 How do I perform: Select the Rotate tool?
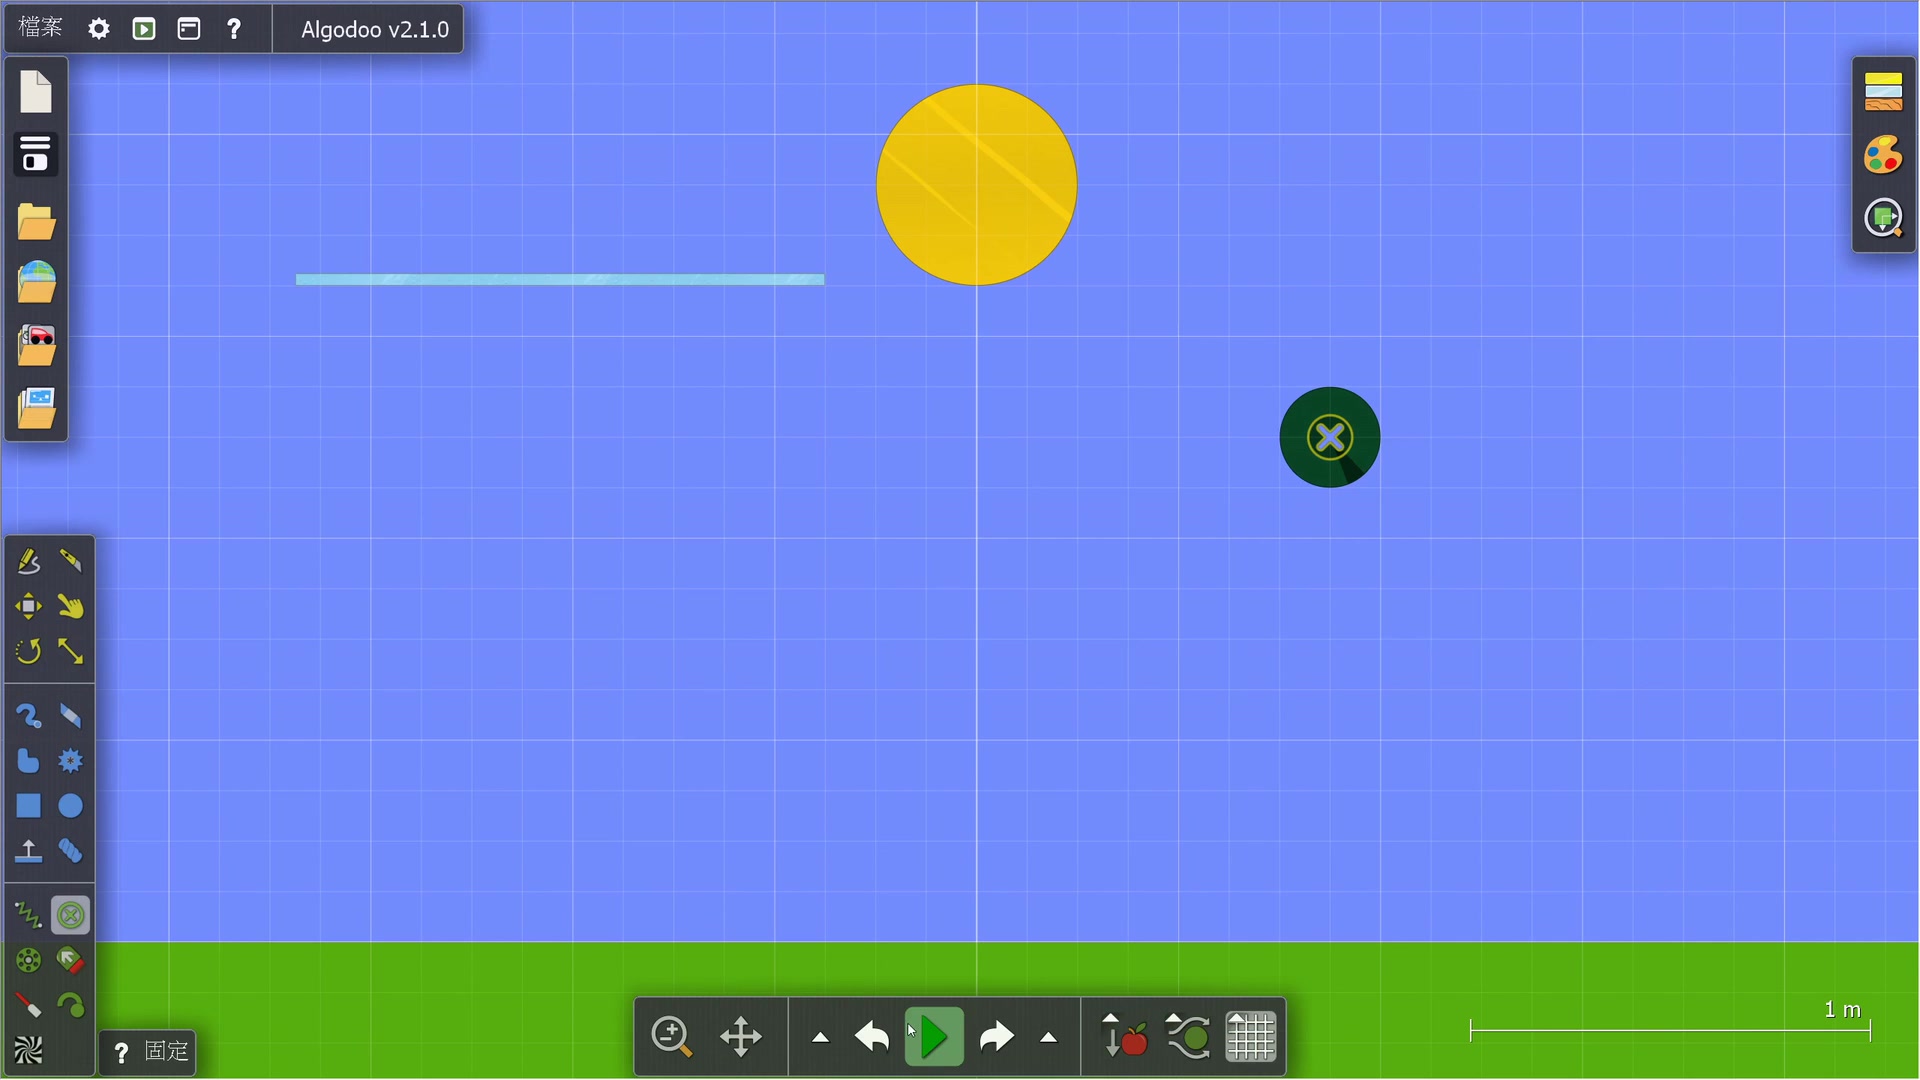click(28, 652)
